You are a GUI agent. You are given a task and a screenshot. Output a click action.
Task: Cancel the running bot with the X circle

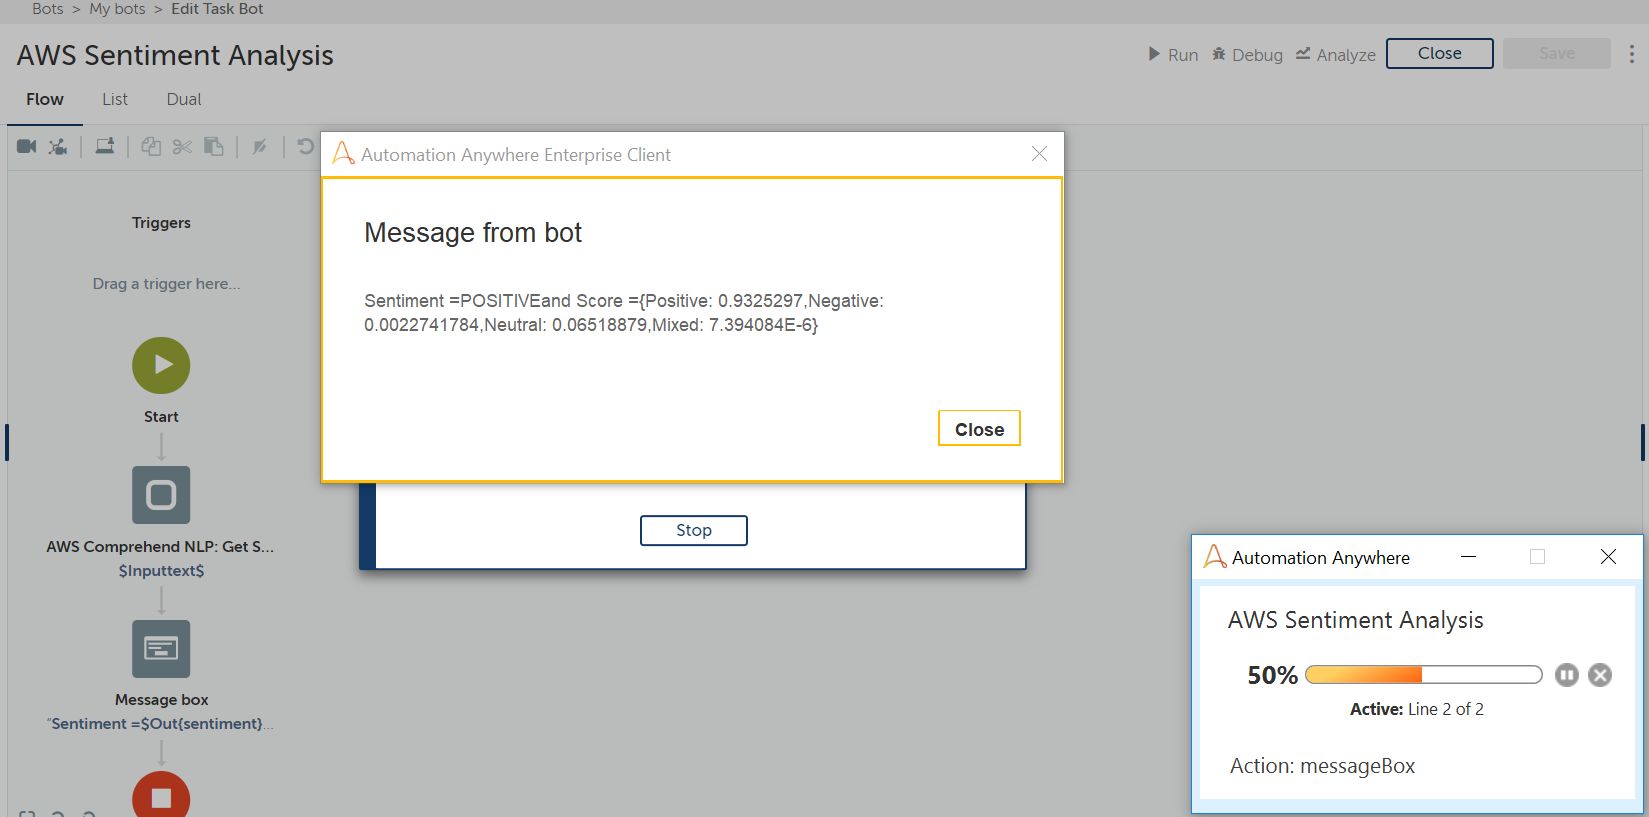point(1600,675)
